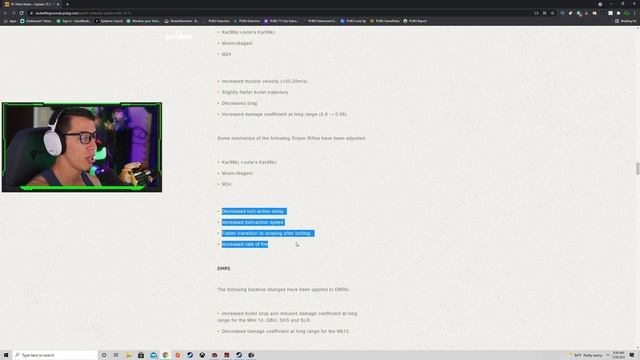Open the StreamElements bookmark

(181, 21)
